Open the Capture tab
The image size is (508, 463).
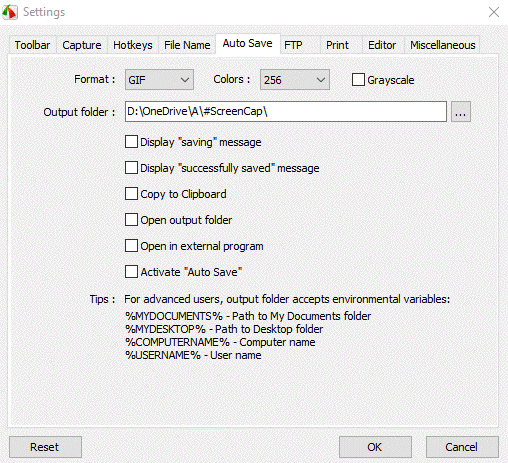tap(82, 45)
